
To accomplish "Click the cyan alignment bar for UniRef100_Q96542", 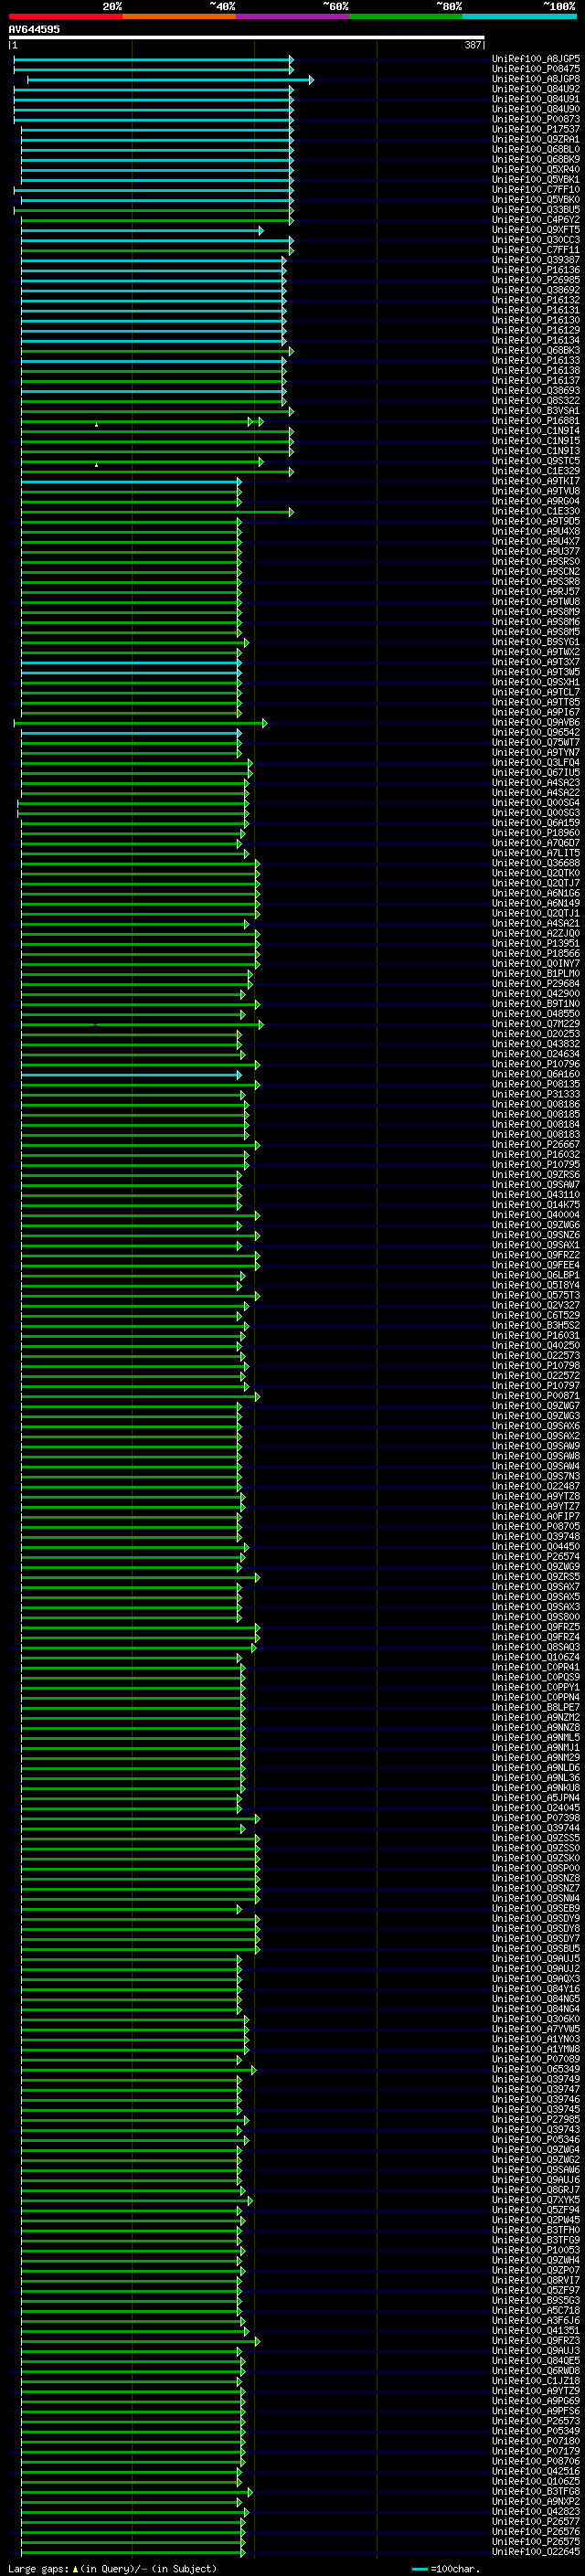I will pyautogui.click(x=130, y=733).
